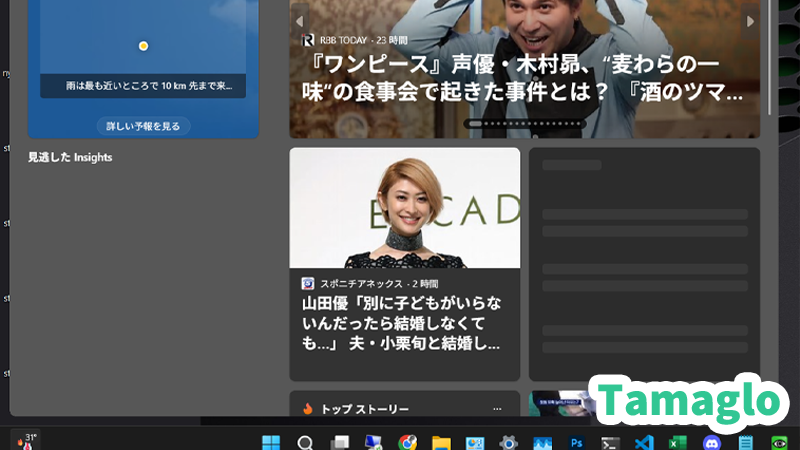Click the widgets panel vertical scrollbar
The height and width of the screenshot is (450, 800).
point(770,57)
